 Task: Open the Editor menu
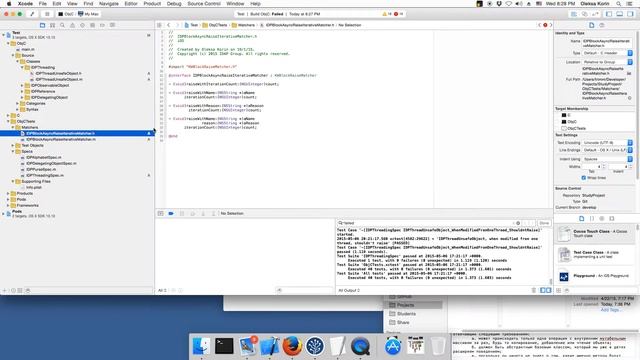131,3
